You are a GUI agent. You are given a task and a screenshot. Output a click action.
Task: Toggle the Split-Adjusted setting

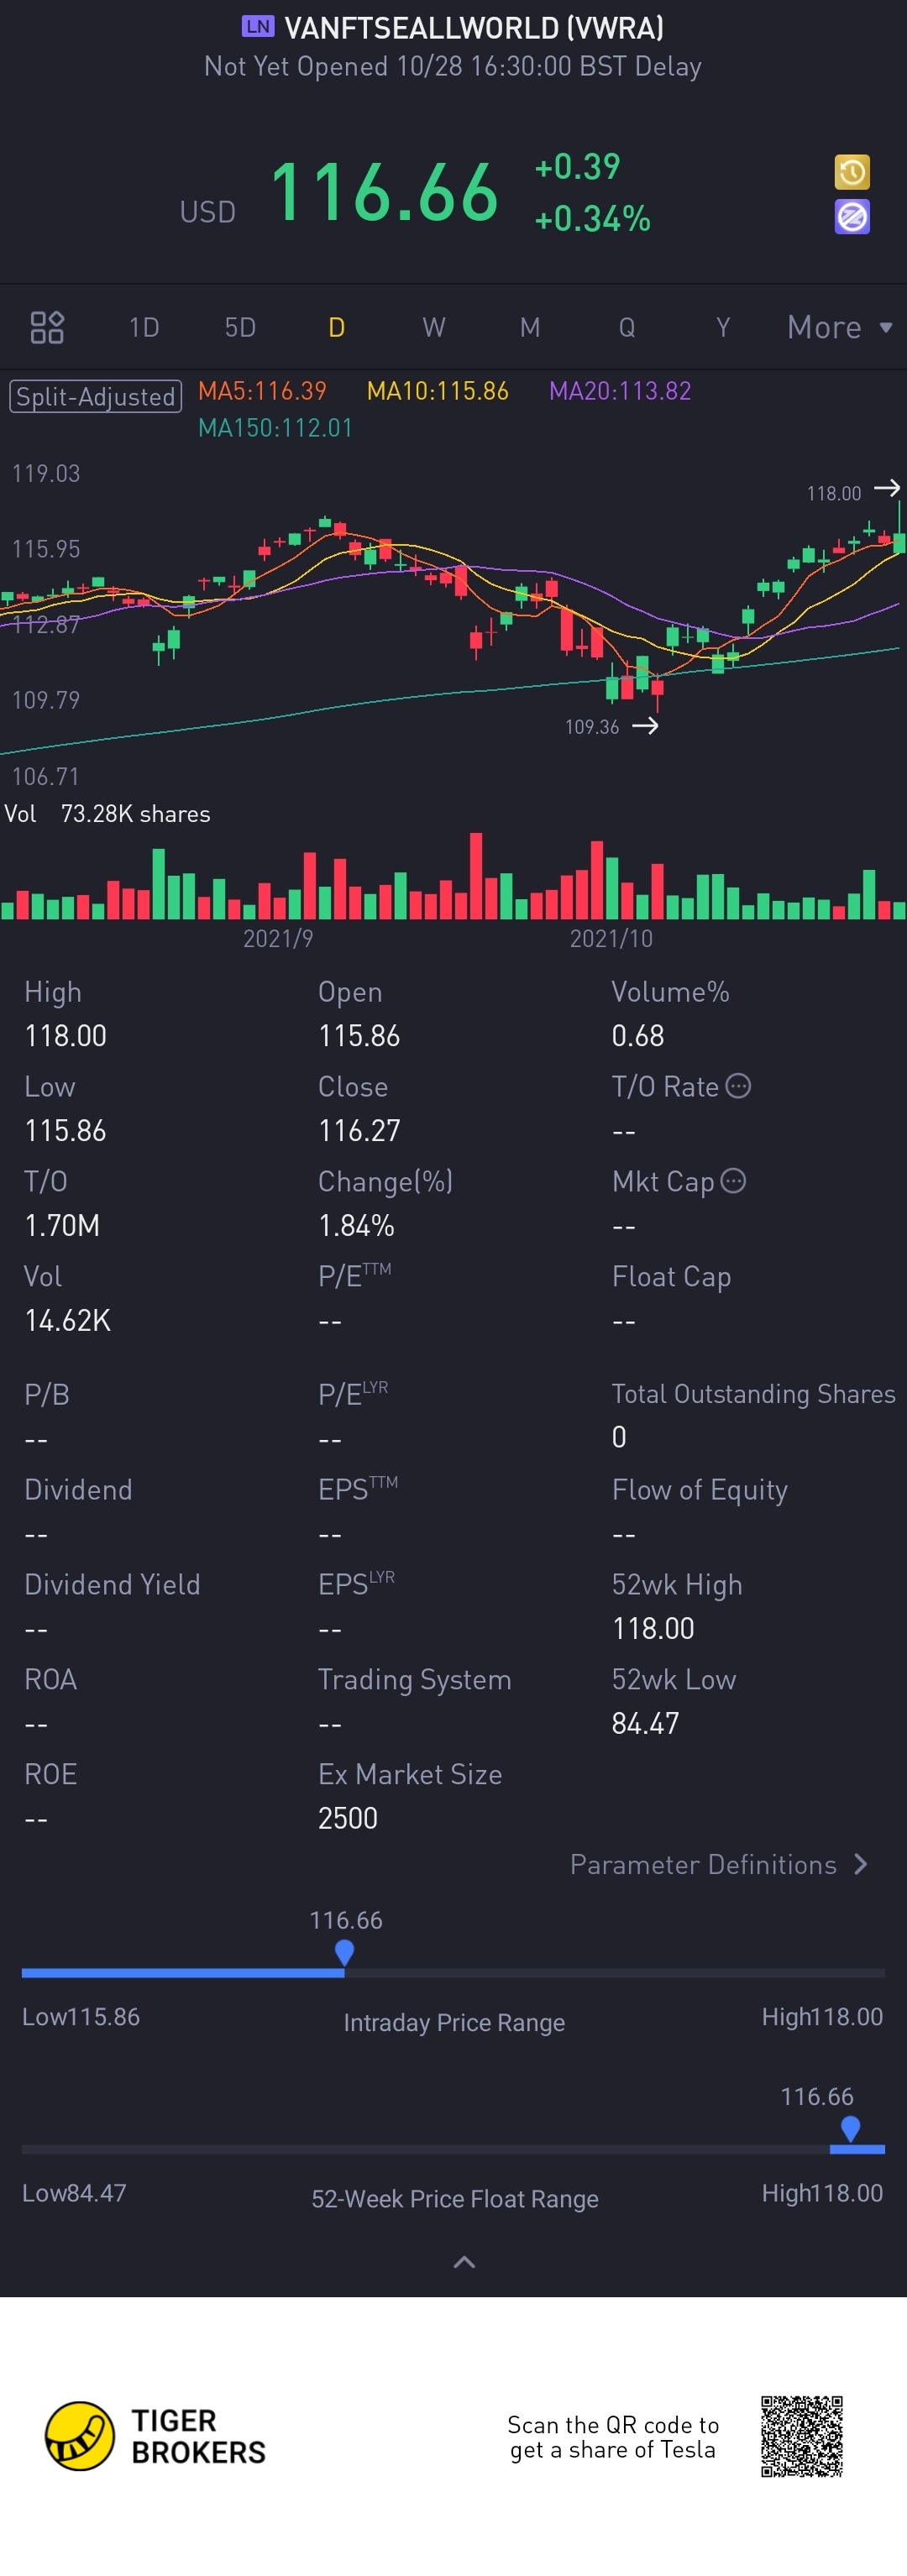96,396
